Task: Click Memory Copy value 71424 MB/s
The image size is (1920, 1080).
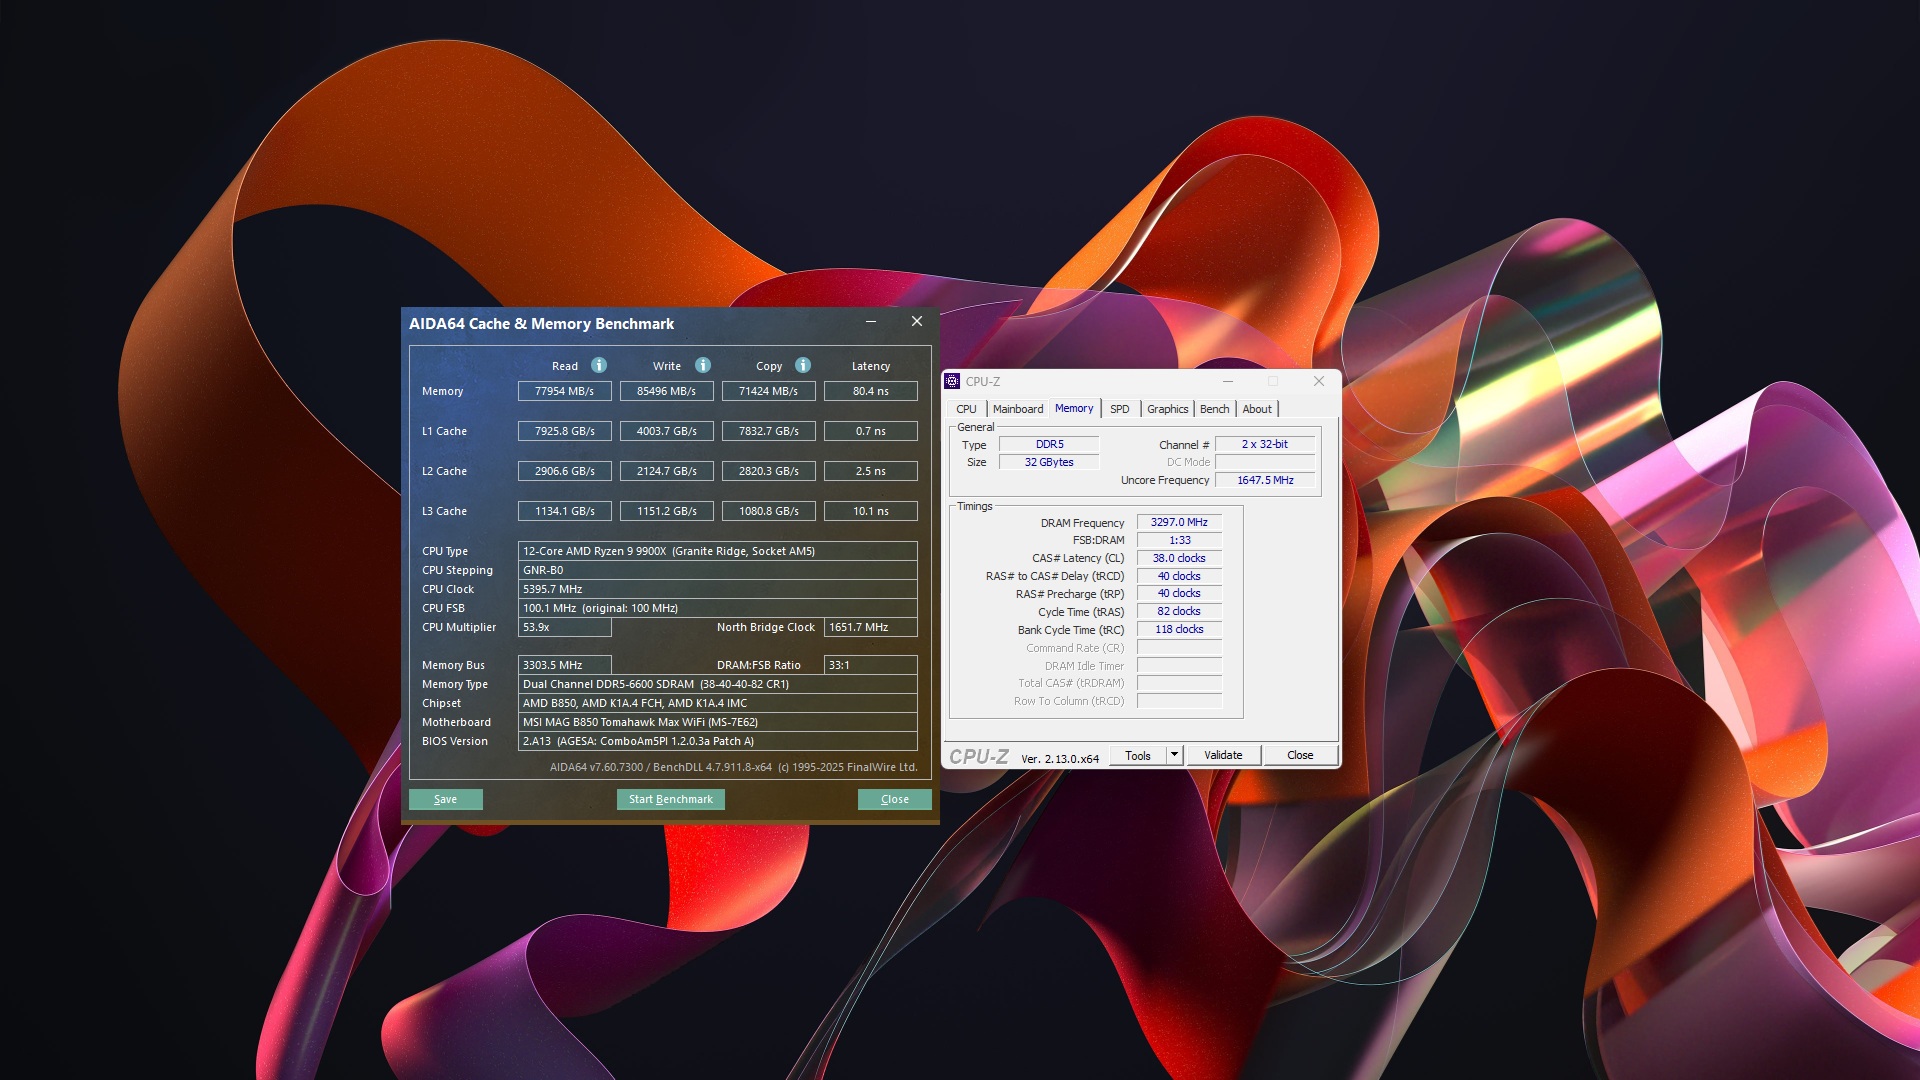Action: pos(769,391)
